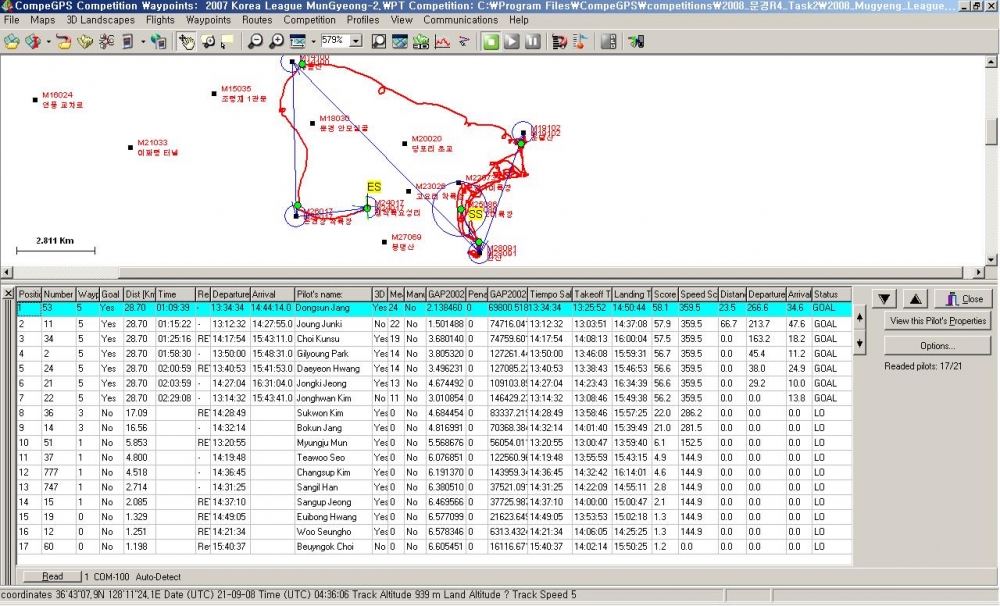Image resolution: width=1000 pixels, height=606 pixels.
Task: Click the open file folder icon in toolbar
Action: click(x=12, y=42)
